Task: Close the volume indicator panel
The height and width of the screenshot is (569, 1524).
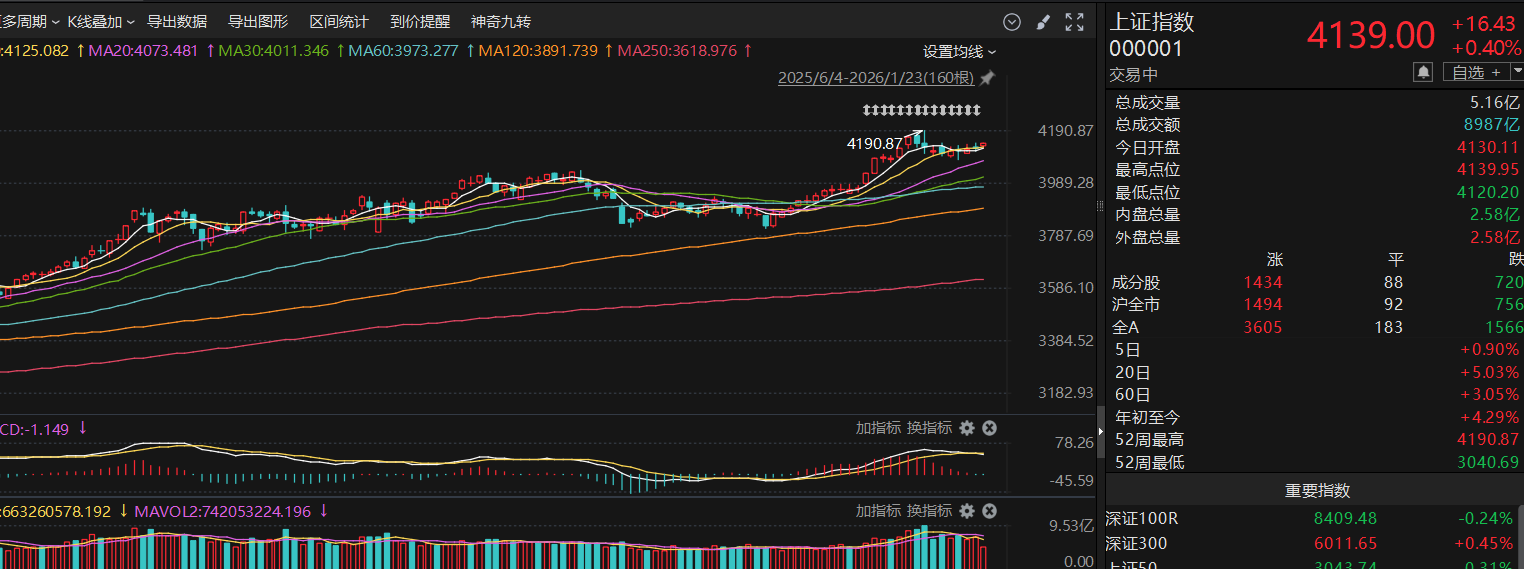Action: (x=989, y=511)
